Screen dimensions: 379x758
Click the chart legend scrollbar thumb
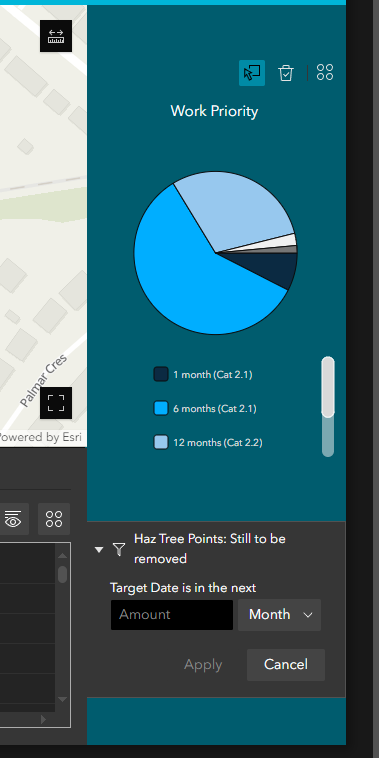click(x=328, y=387)
